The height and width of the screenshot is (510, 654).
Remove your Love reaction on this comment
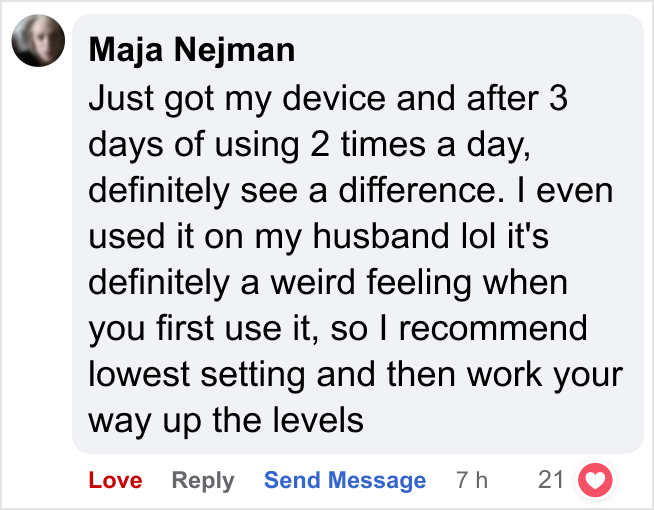tap(115, 481)
